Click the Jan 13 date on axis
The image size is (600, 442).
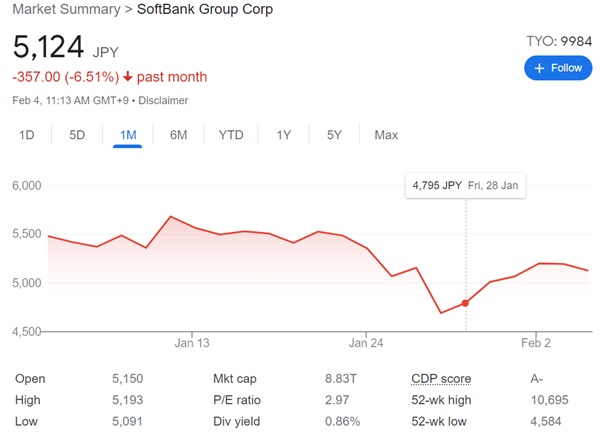[x=191, y=343]
